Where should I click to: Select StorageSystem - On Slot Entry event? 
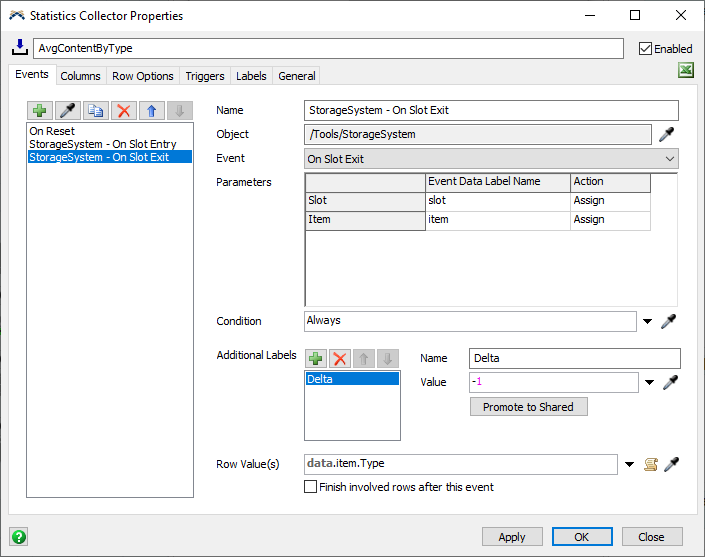point(103,144)
